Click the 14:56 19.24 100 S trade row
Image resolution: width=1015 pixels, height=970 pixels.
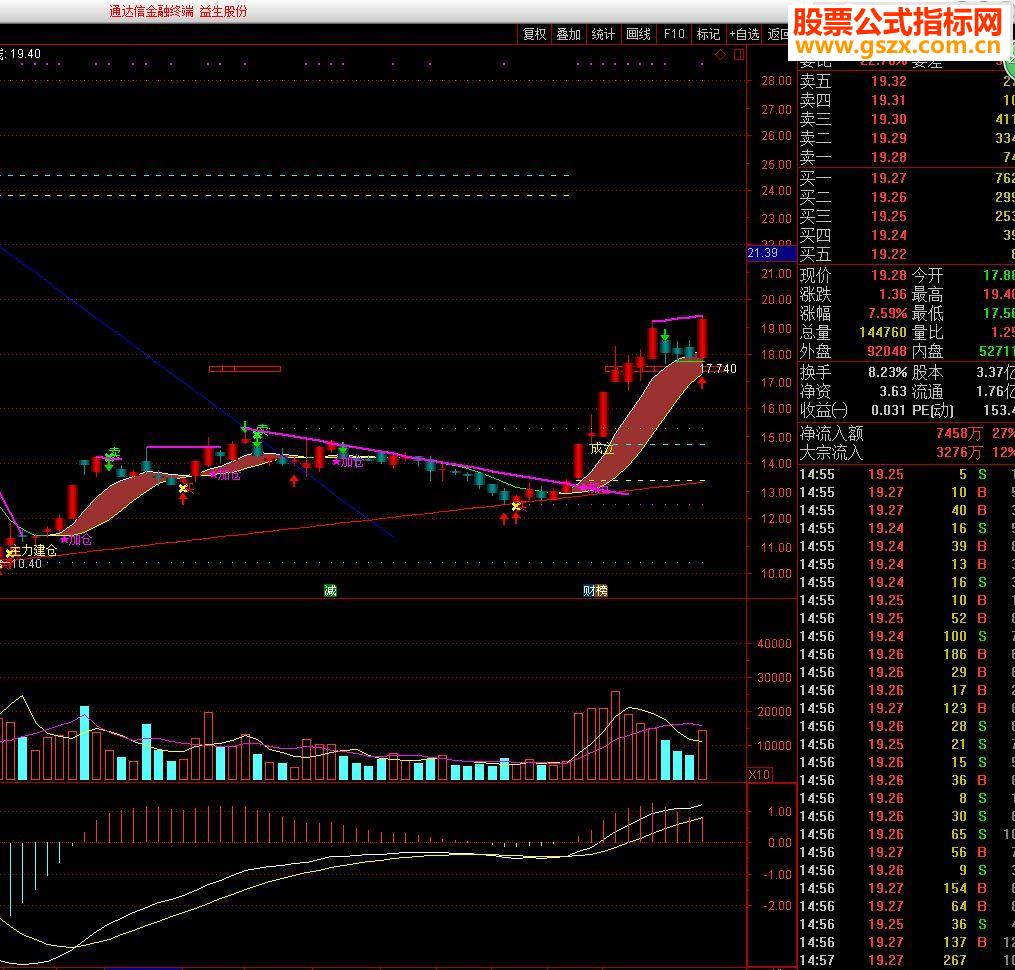coord(906,636)
